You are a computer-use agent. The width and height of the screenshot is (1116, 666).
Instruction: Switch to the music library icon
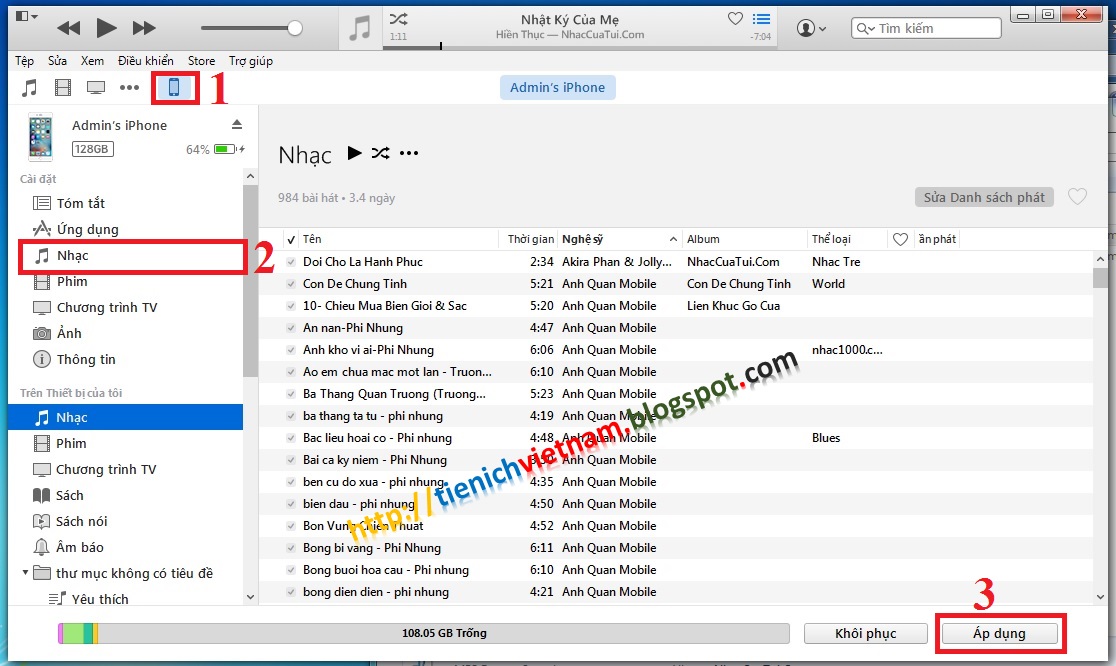pyautogui.click(x=29, y=88)
